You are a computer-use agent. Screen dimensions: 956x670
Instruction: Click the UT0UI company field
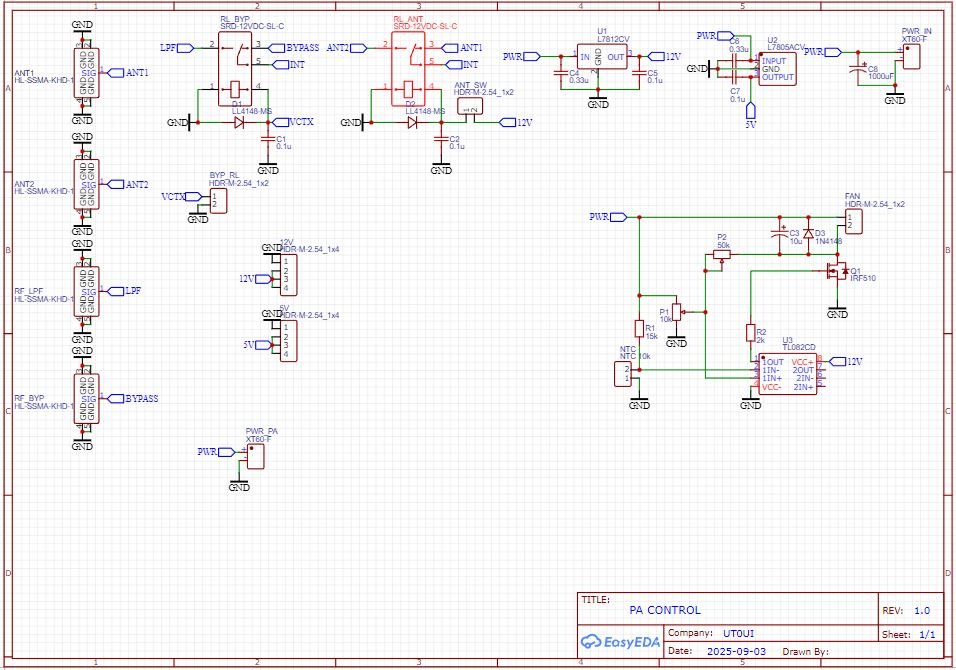[x=741, y=633]
